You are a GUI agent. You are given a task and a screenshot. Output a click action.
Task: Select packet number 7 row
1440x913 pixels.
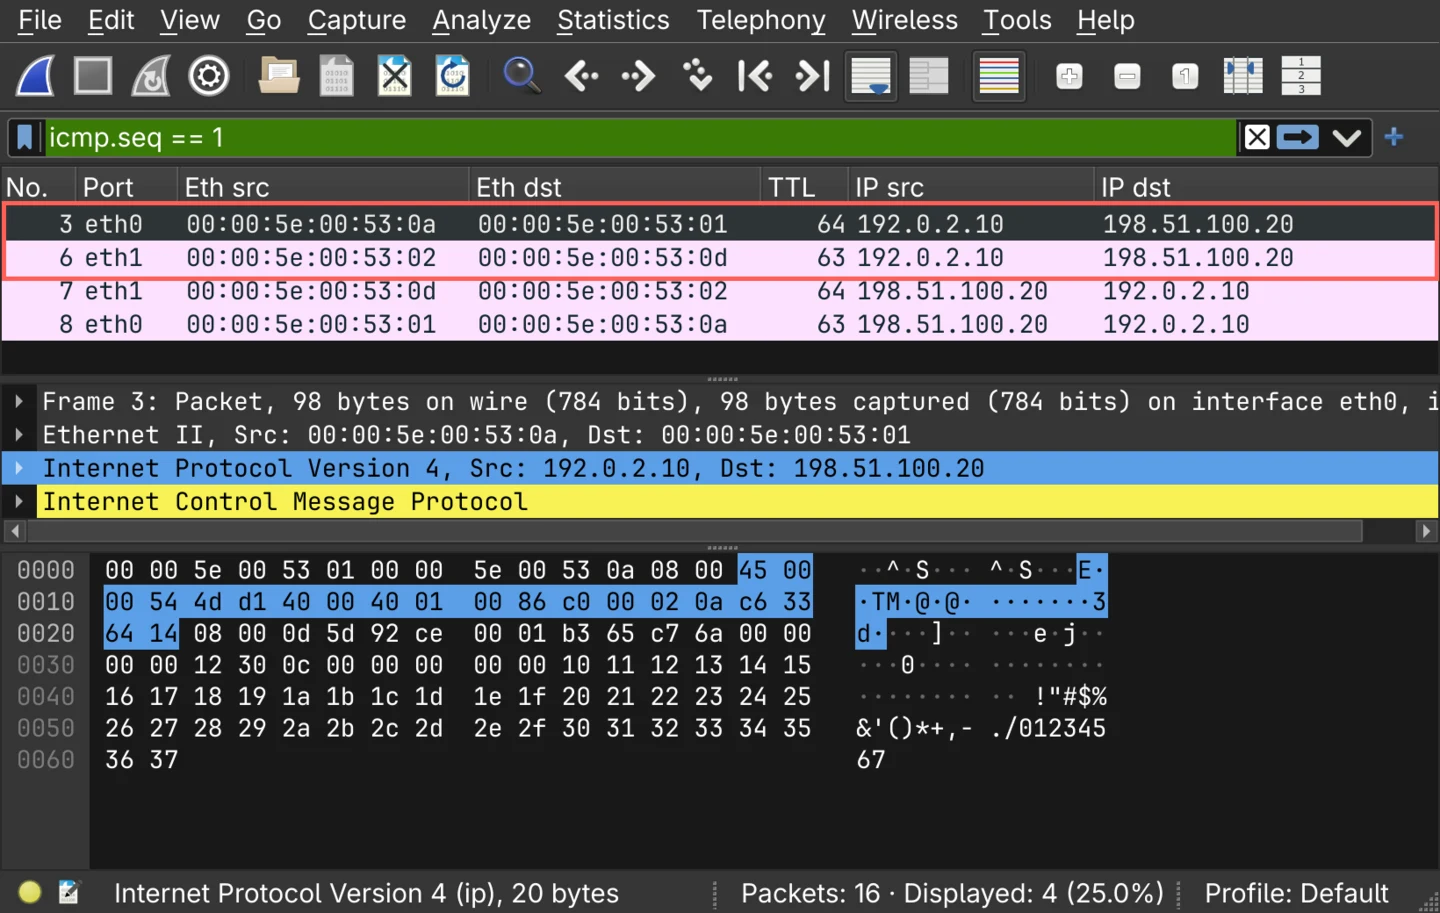pos(720,291)
